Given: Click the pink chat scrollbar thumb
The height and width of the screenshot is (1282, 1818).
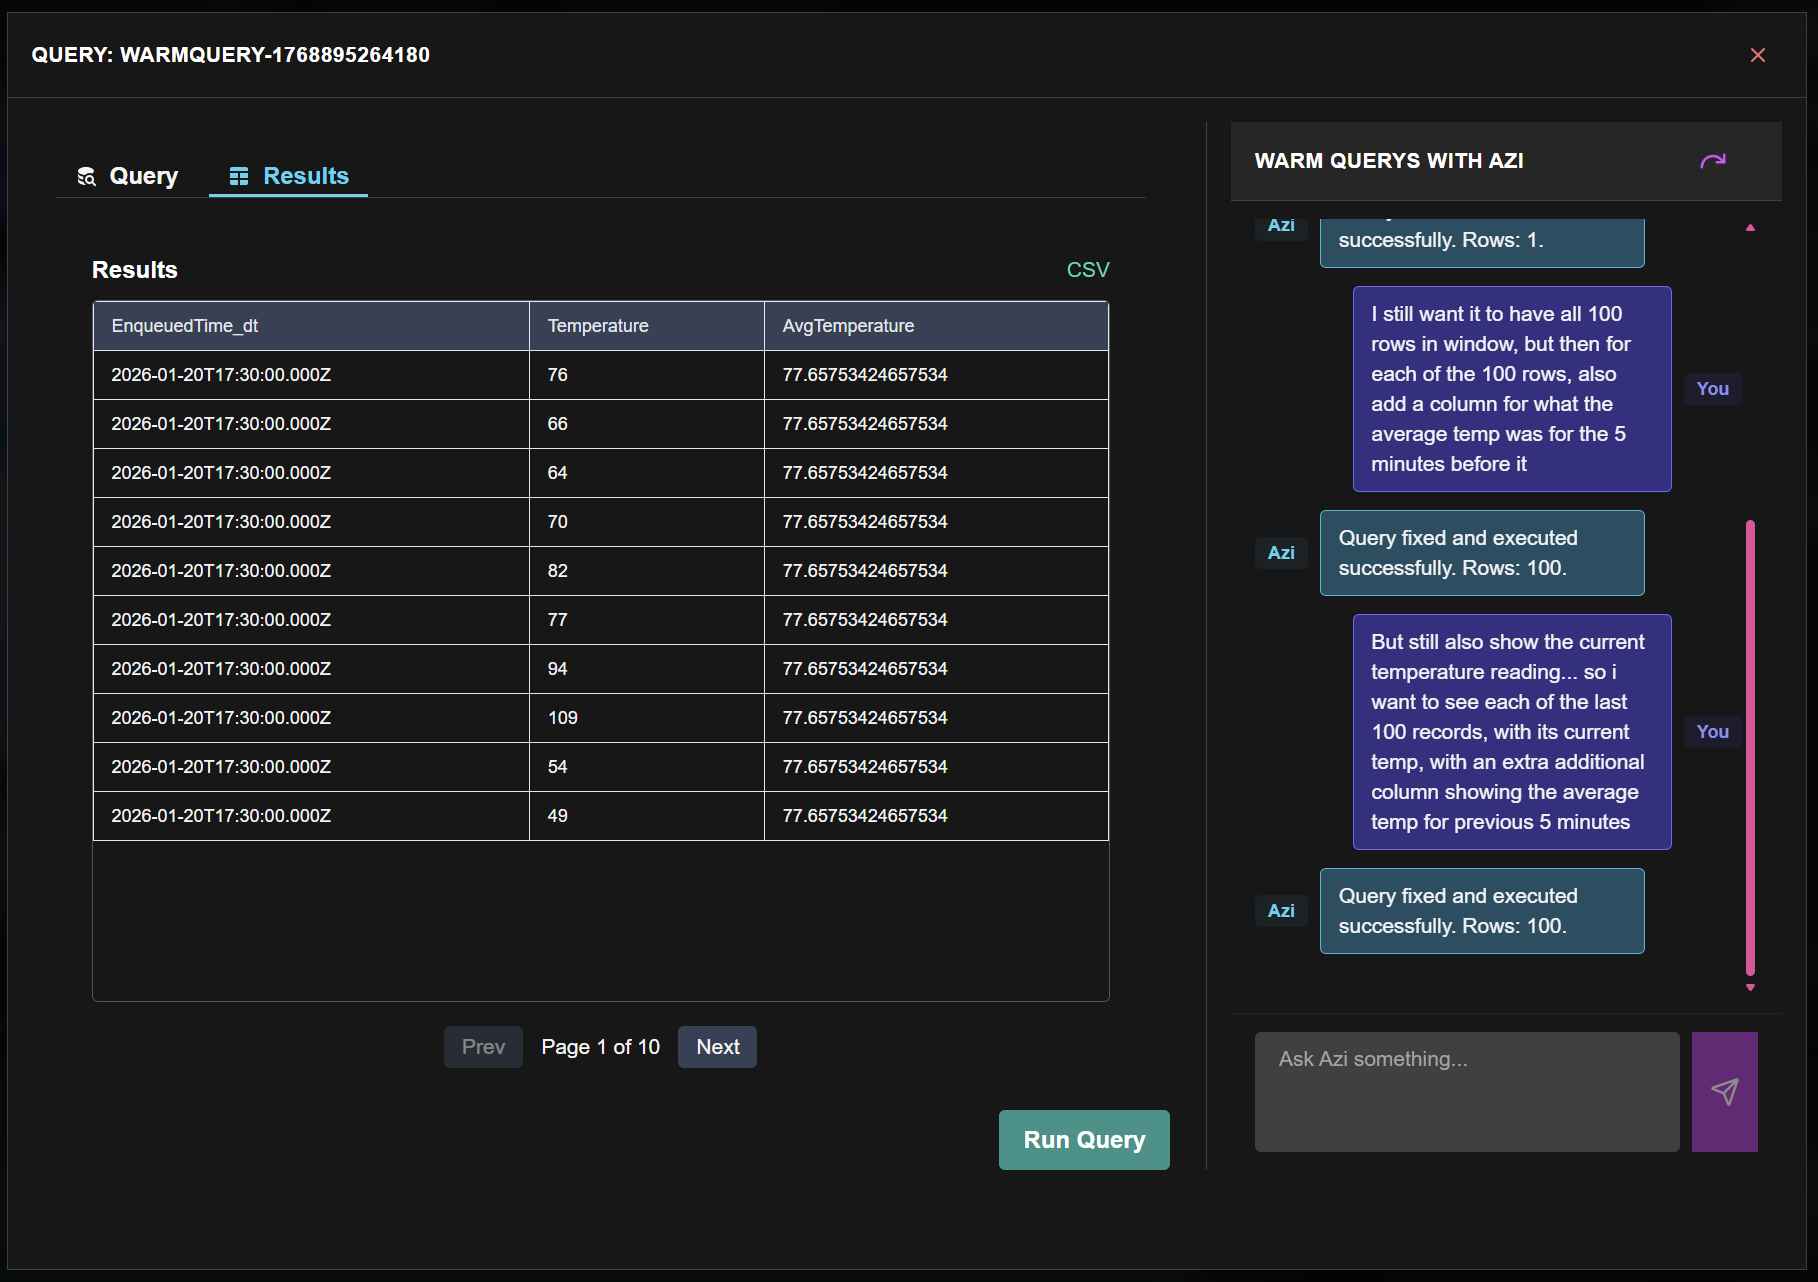Looking at the screenshot, I should [x=1750, y=747].
